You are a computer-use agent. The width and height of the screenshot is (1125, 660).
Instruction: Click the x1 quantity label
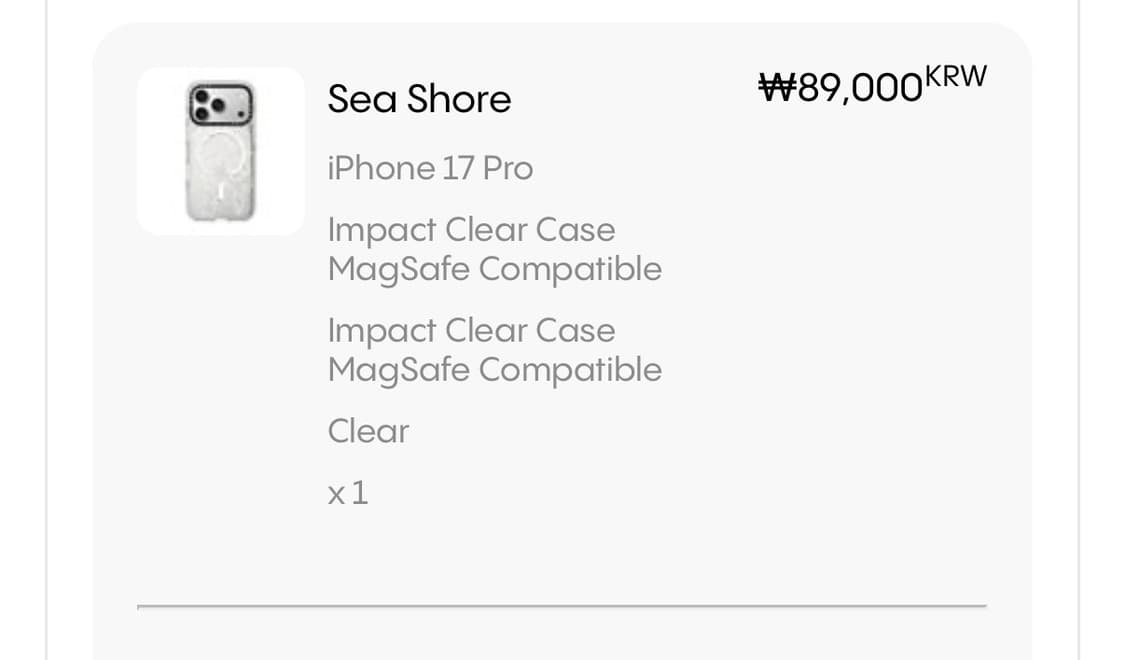click(347, 493)
